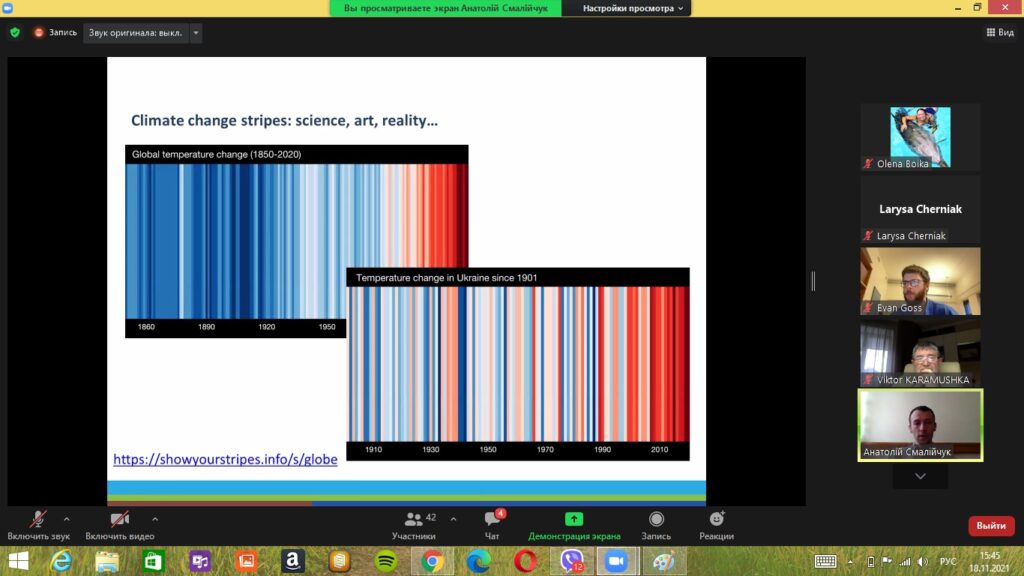Click the green Демонстрация экрана share icon
Image resolution: width=1024 pixels, height=576 pixels.
click(x=574, y=519)
